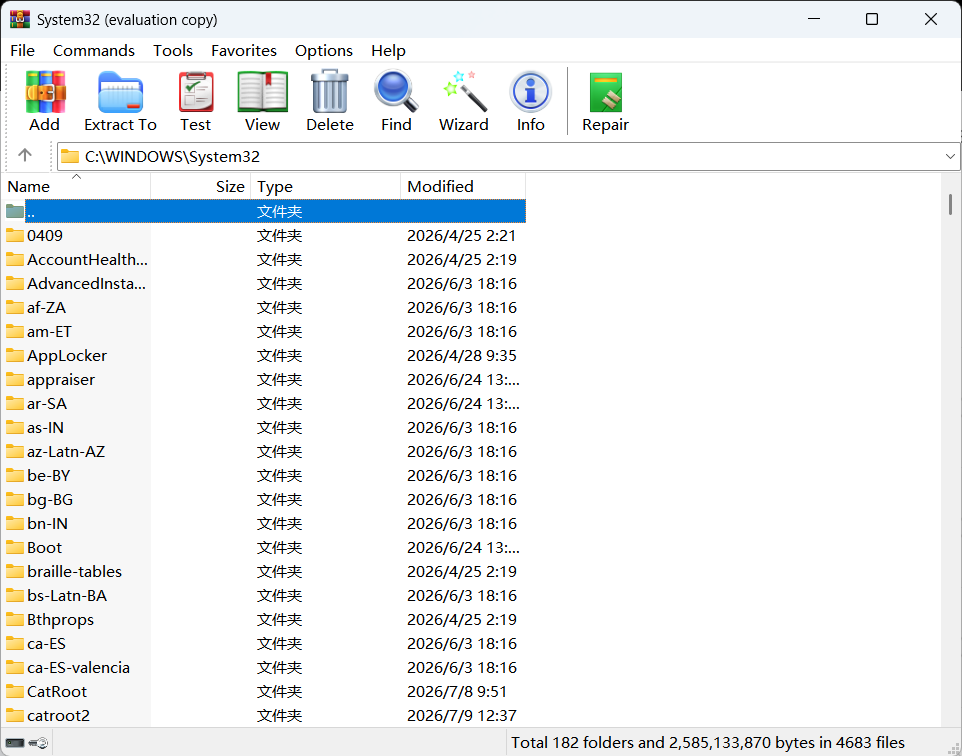
Task: Click the Boot folder icon
Action: coord(15,547)
